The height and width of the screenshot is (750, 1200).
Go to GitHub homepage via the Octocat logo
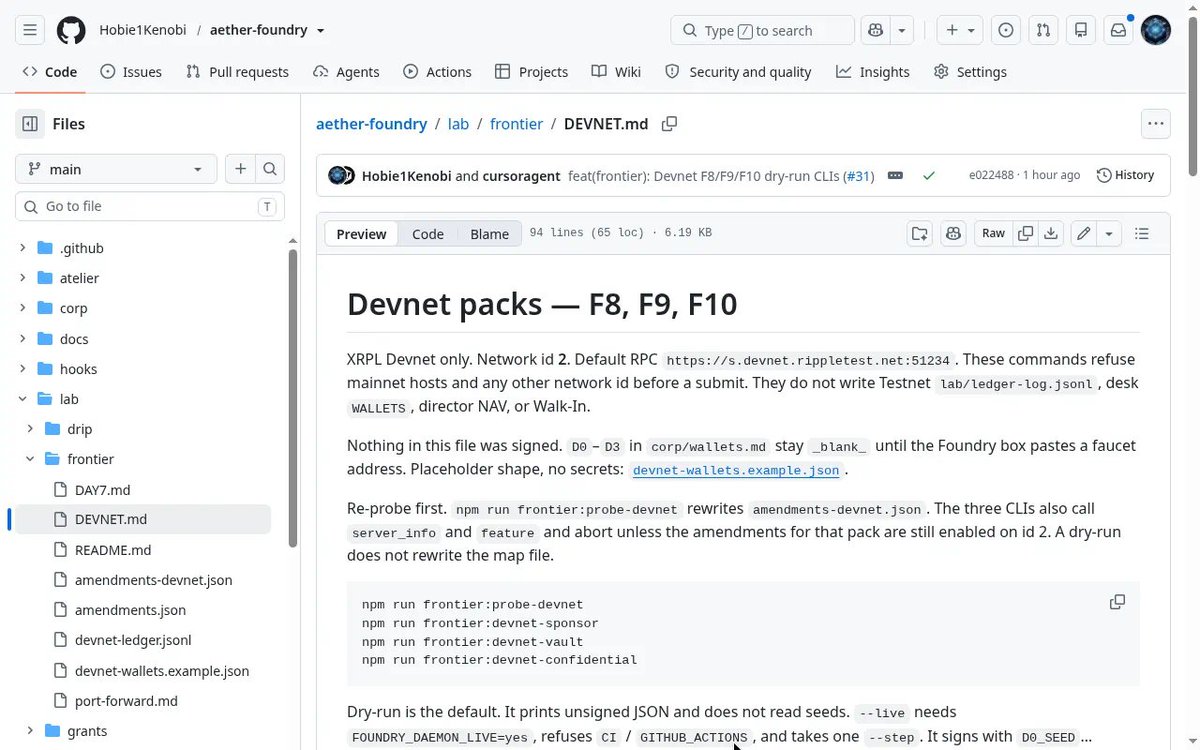click(x=71, y=30)
